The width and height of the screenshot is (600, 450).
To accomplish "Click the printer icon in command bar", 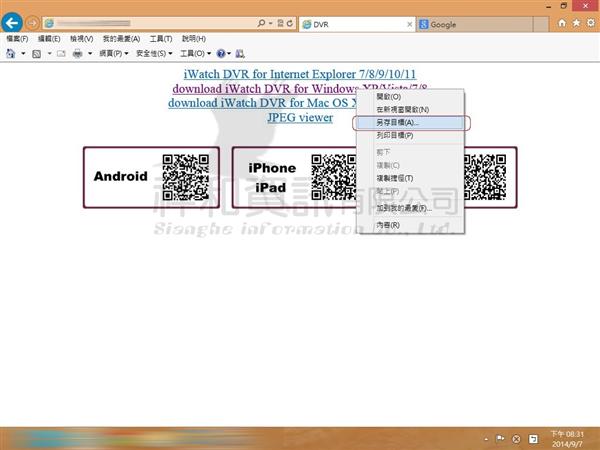I will (x=77, y=53).
